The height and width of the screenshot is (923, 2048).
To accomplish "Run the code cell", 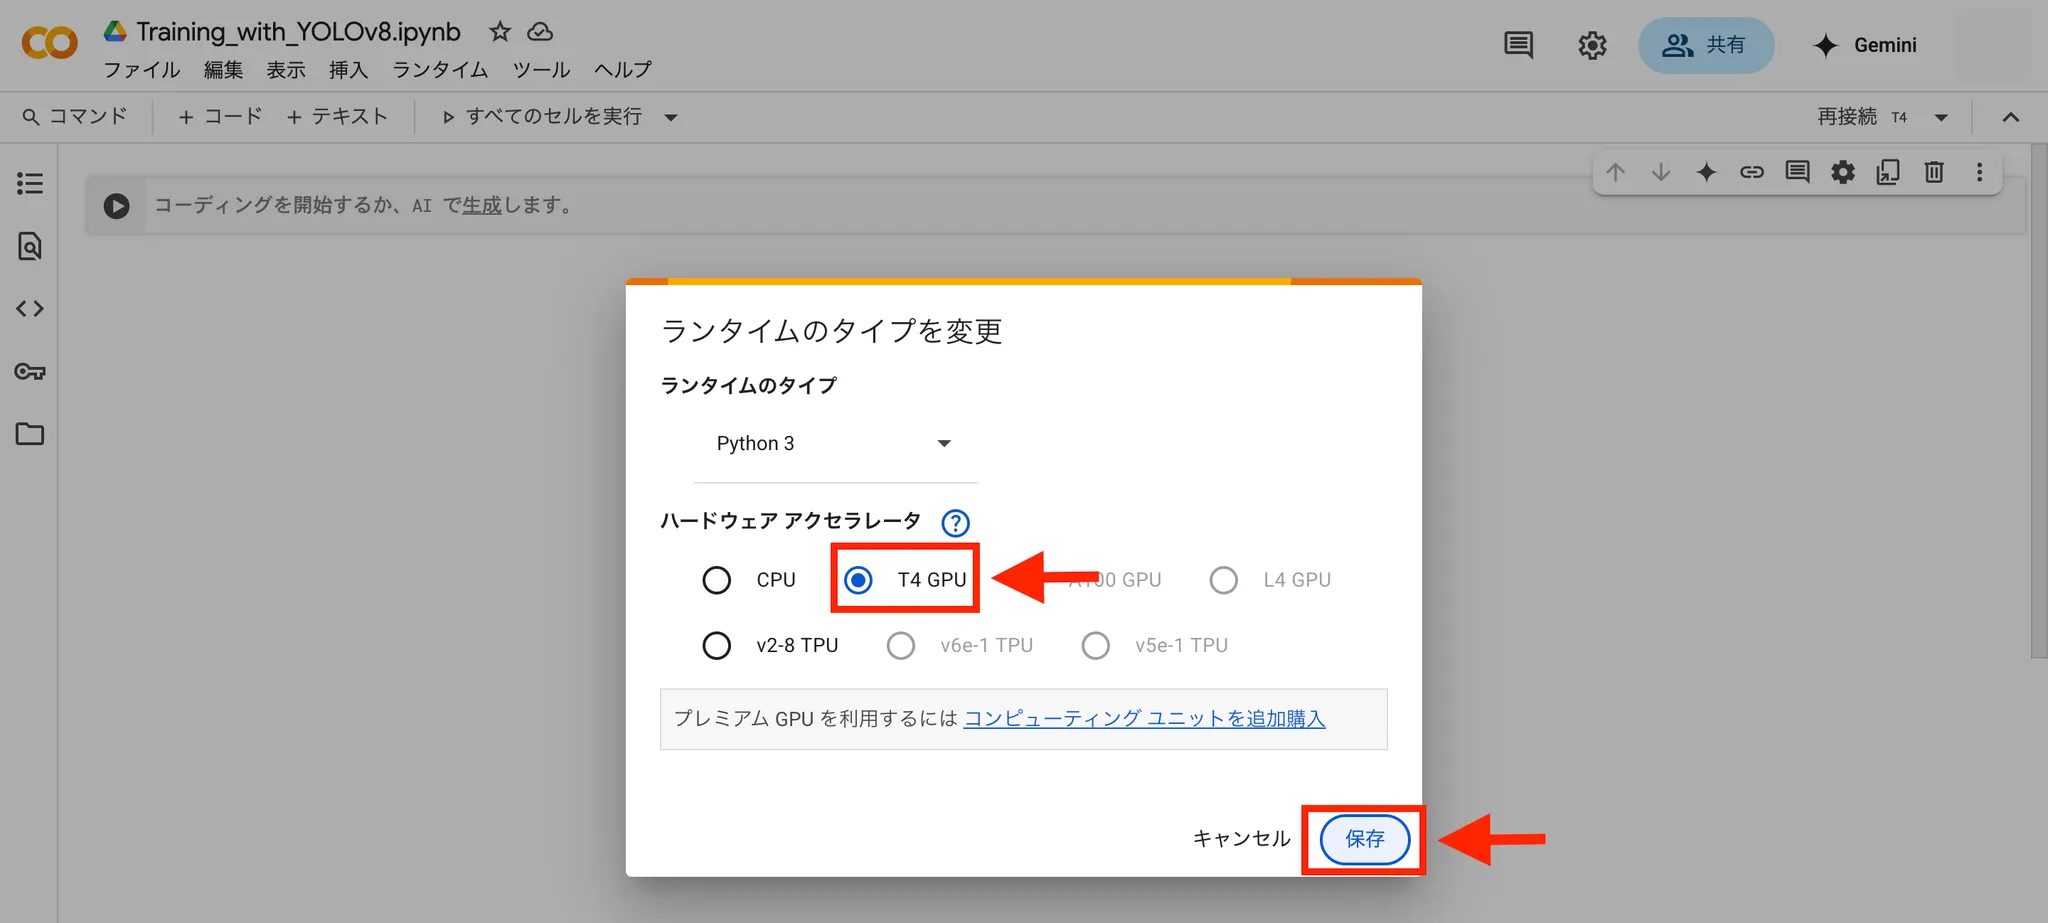I will 117,206.
